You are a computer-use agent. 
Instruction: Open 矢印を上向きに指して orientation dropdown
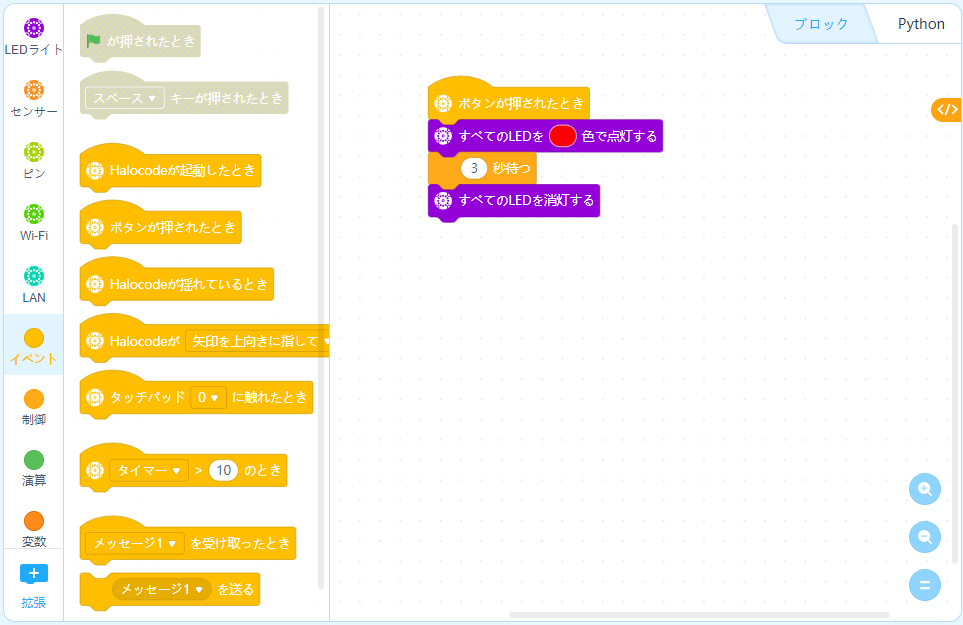pyautogui.click(x=258, y=341)
